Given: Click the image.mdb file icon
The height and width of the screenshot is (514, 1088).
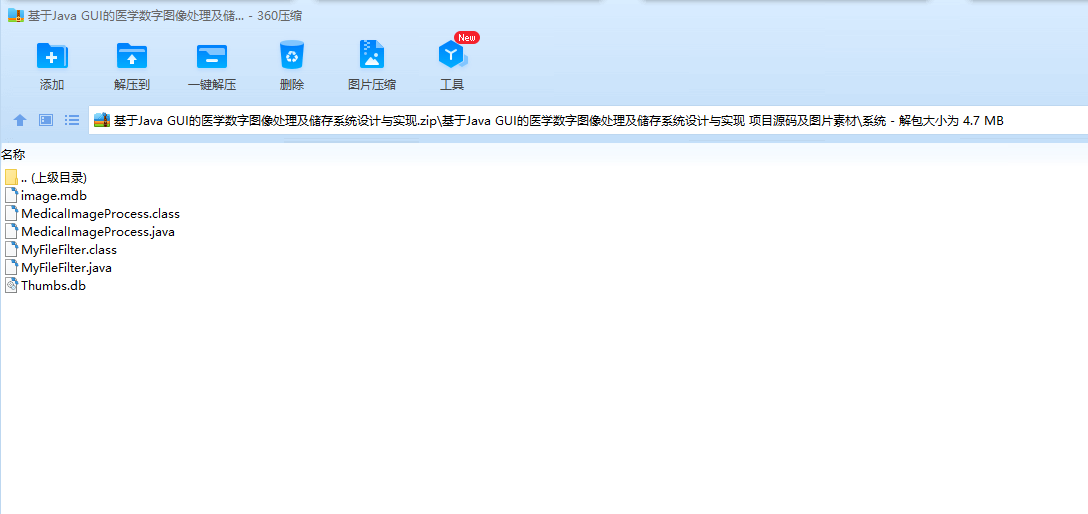Looking at the screenshot, I should (10, 196).
